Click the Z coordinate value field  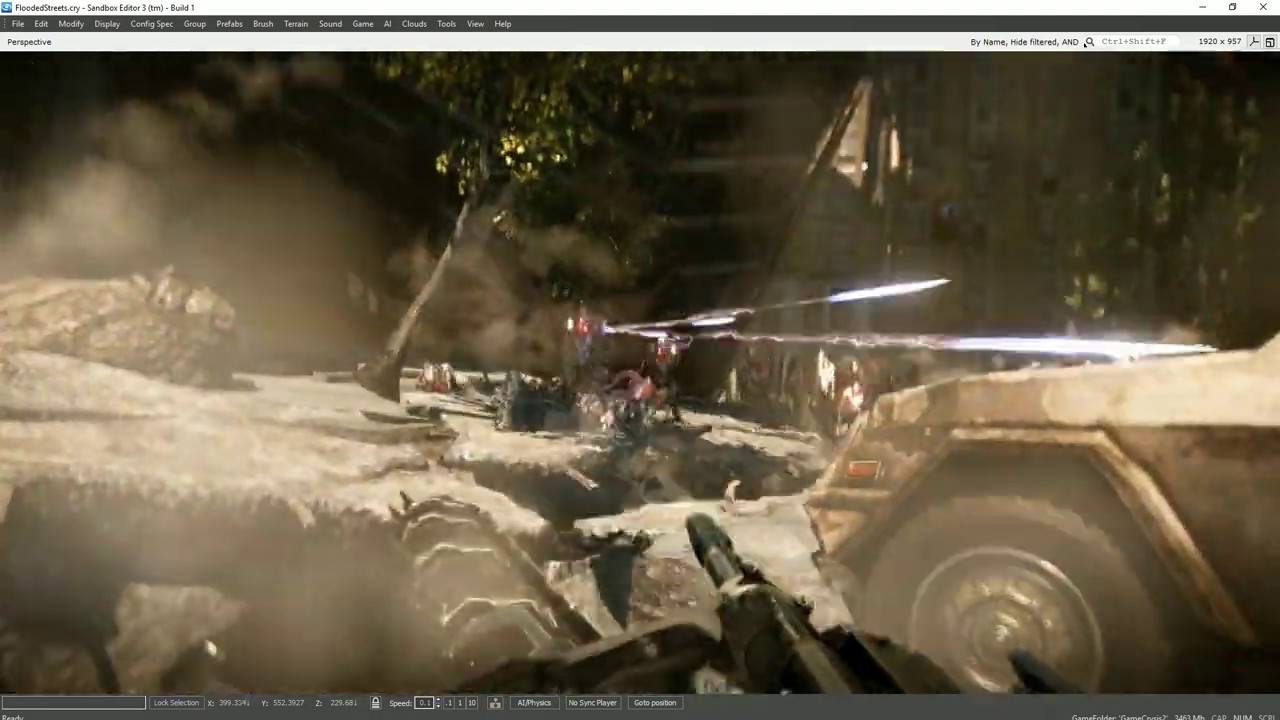click(343, 703)
